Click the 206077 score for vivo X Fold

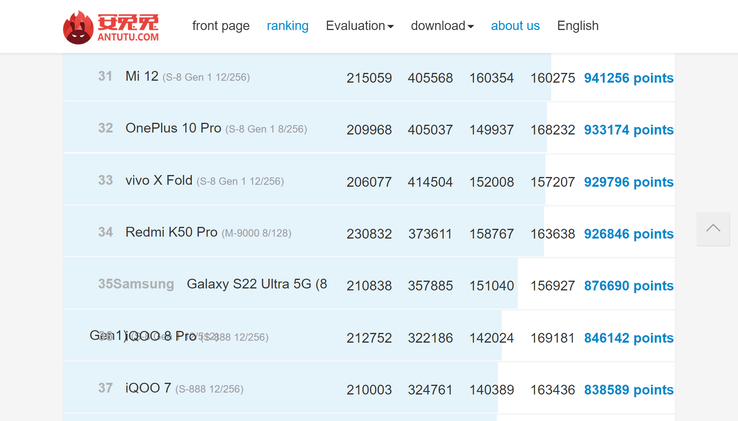coord(369,182)
